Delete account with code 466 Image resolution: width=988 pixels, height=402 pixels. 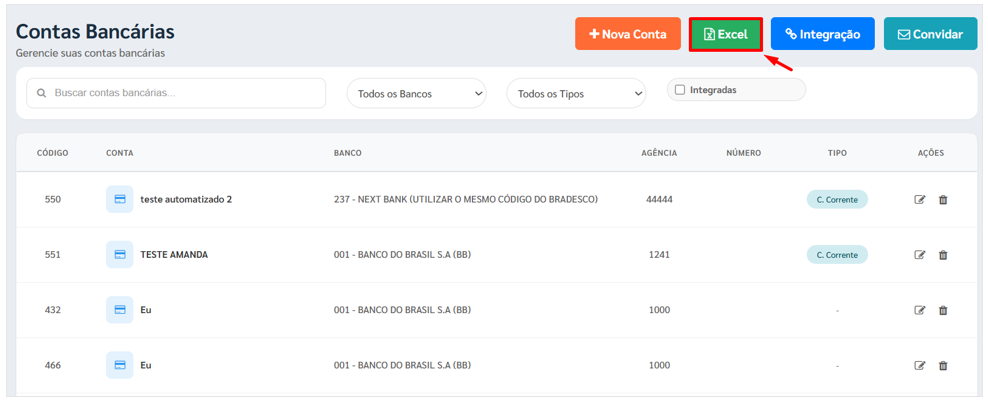tap(943, 366)
